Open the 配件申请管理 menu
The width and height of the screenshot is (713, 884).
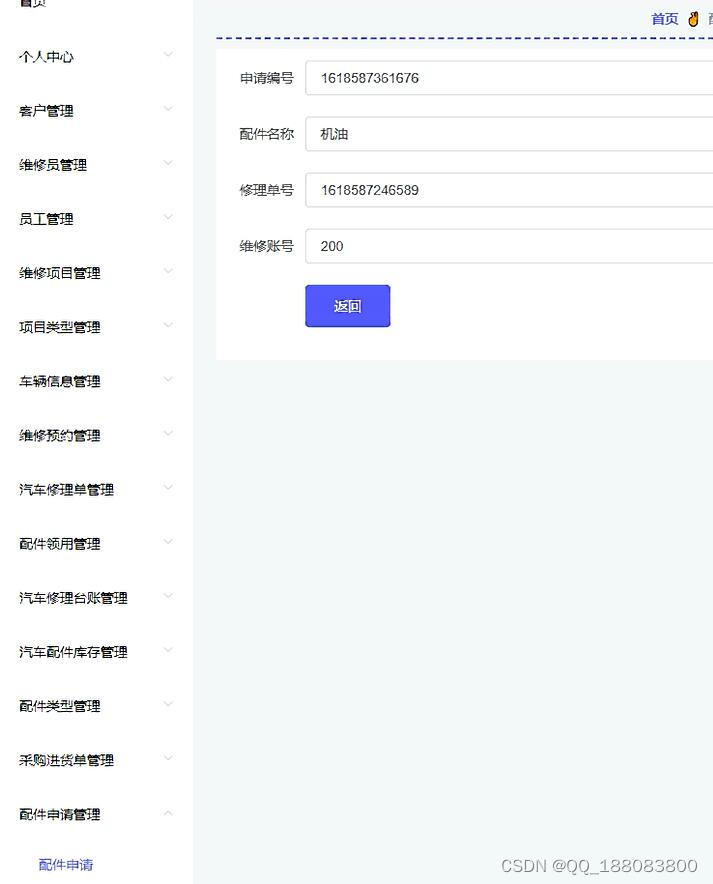click(60, 814)
